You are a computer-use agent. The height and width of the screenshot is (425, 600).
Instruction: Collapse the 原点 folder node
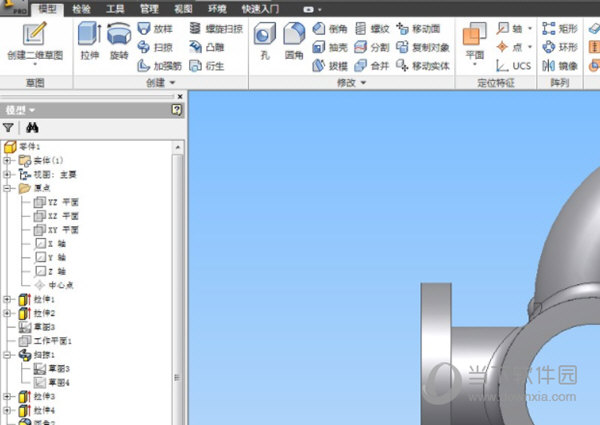coord(7,188)
